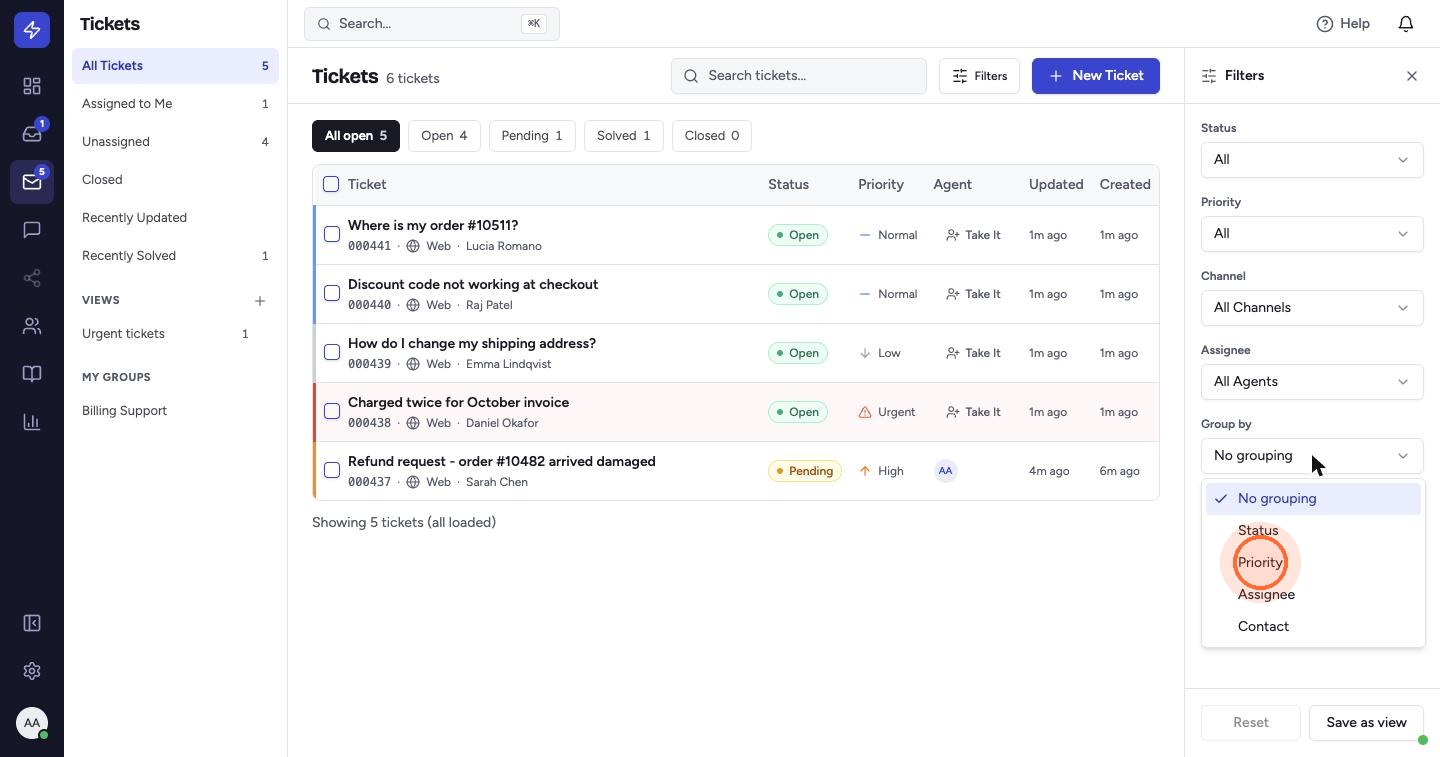The width and height of the screenshot is (1440, 757).
Task: Collapse the sidebar panel icon
Action: coord(32,623)
